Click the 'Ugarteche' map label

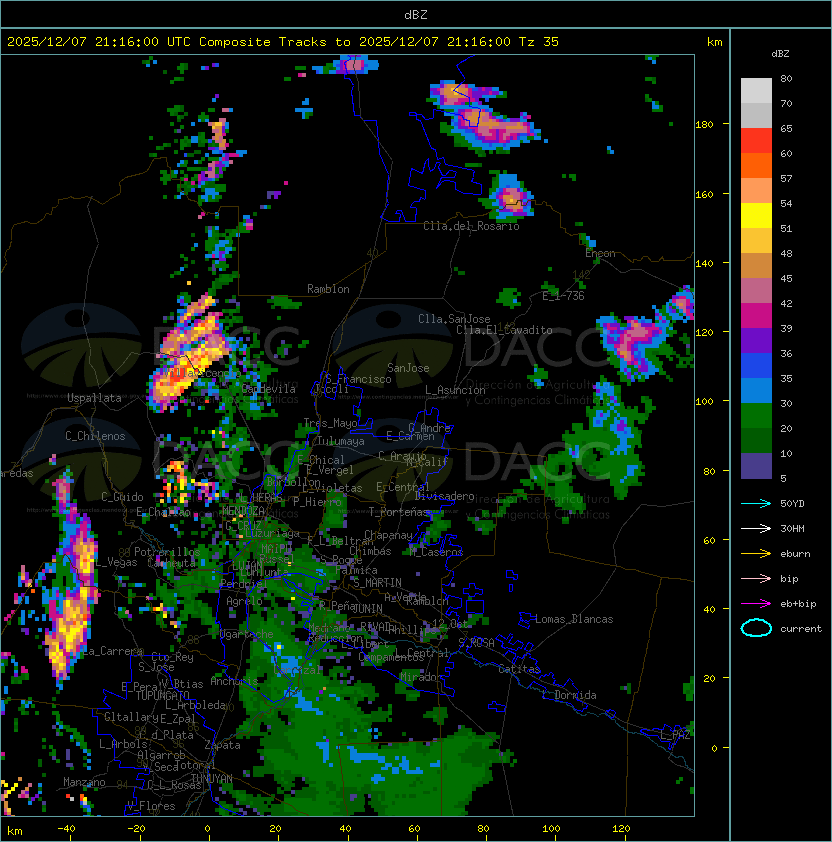(247, 634)
